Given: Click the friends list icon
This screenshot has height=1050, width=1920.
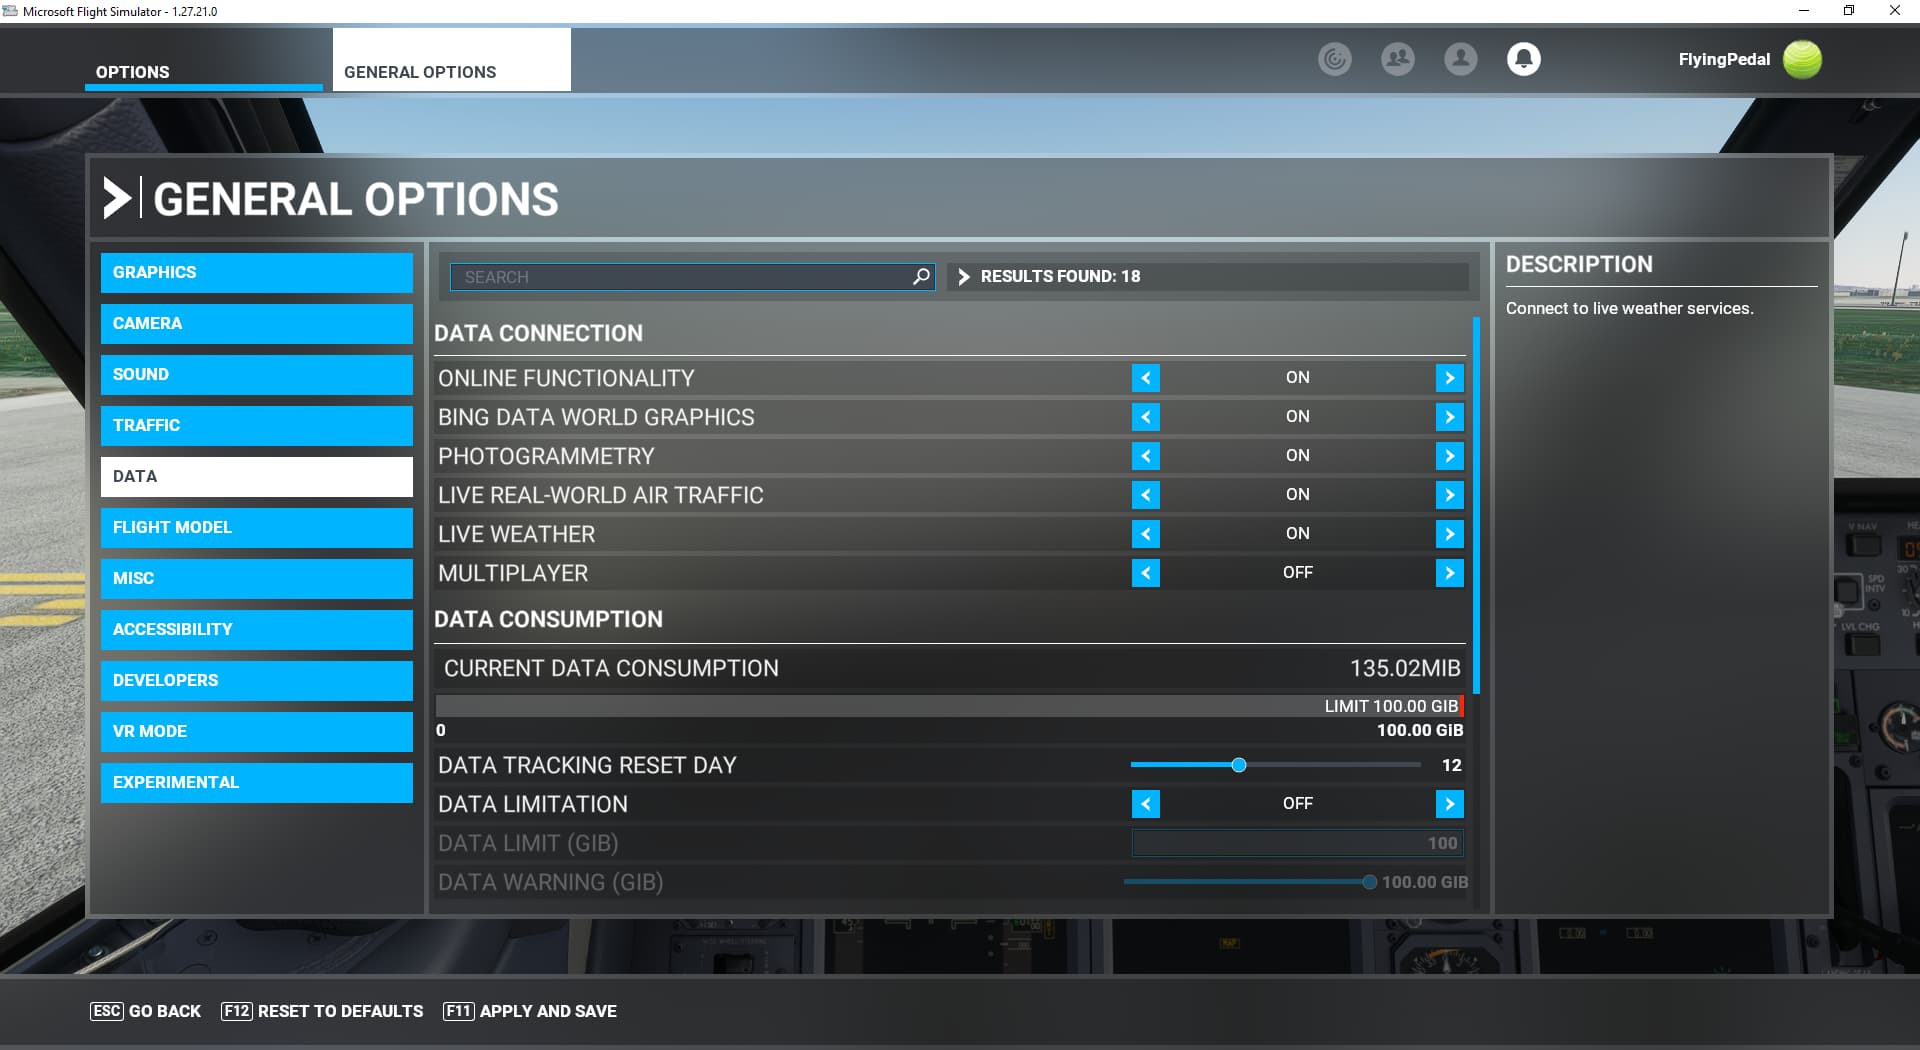Looking at the screenshot, I should coord(1397,59).
